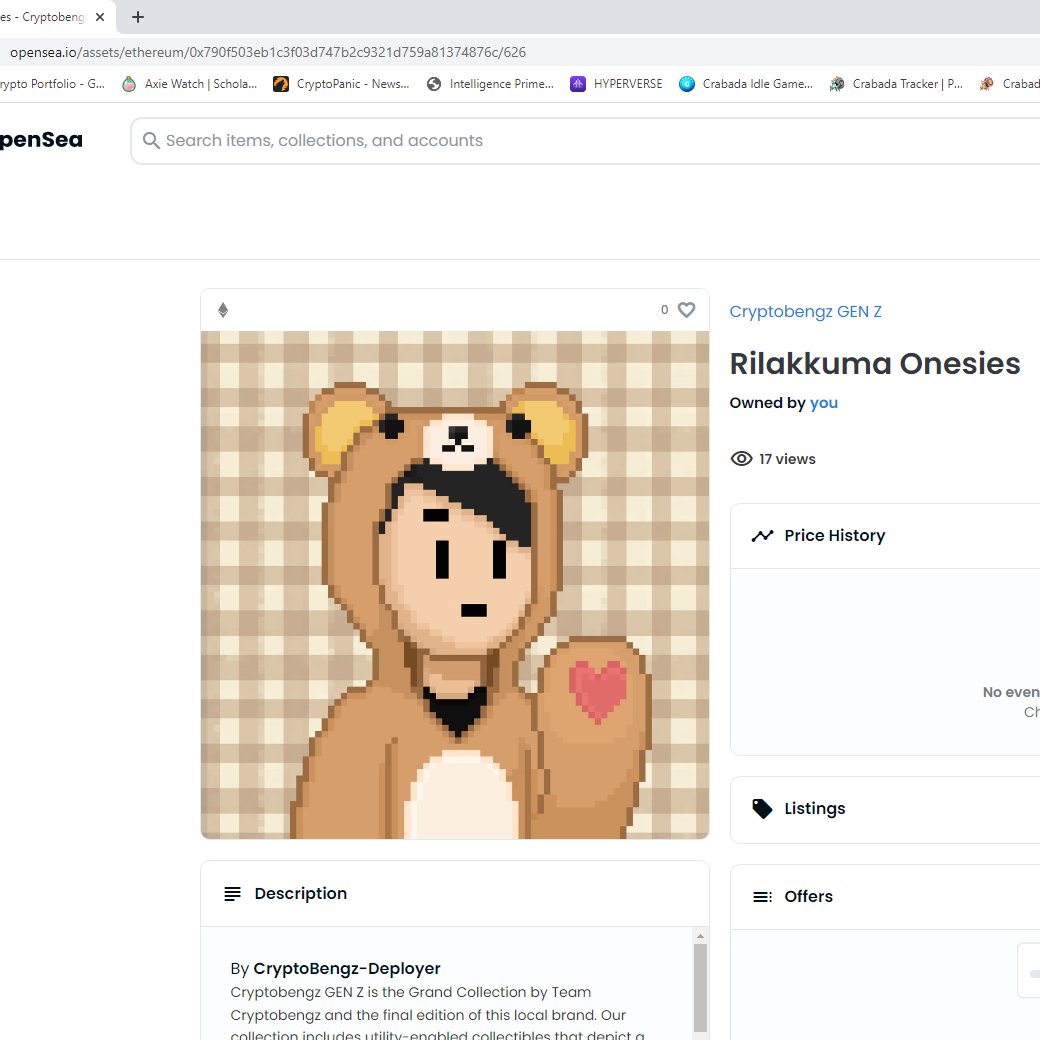1040x1040 pixels.
Task: Close the Cryptobengz browser tab
Action: coord(100,17)
